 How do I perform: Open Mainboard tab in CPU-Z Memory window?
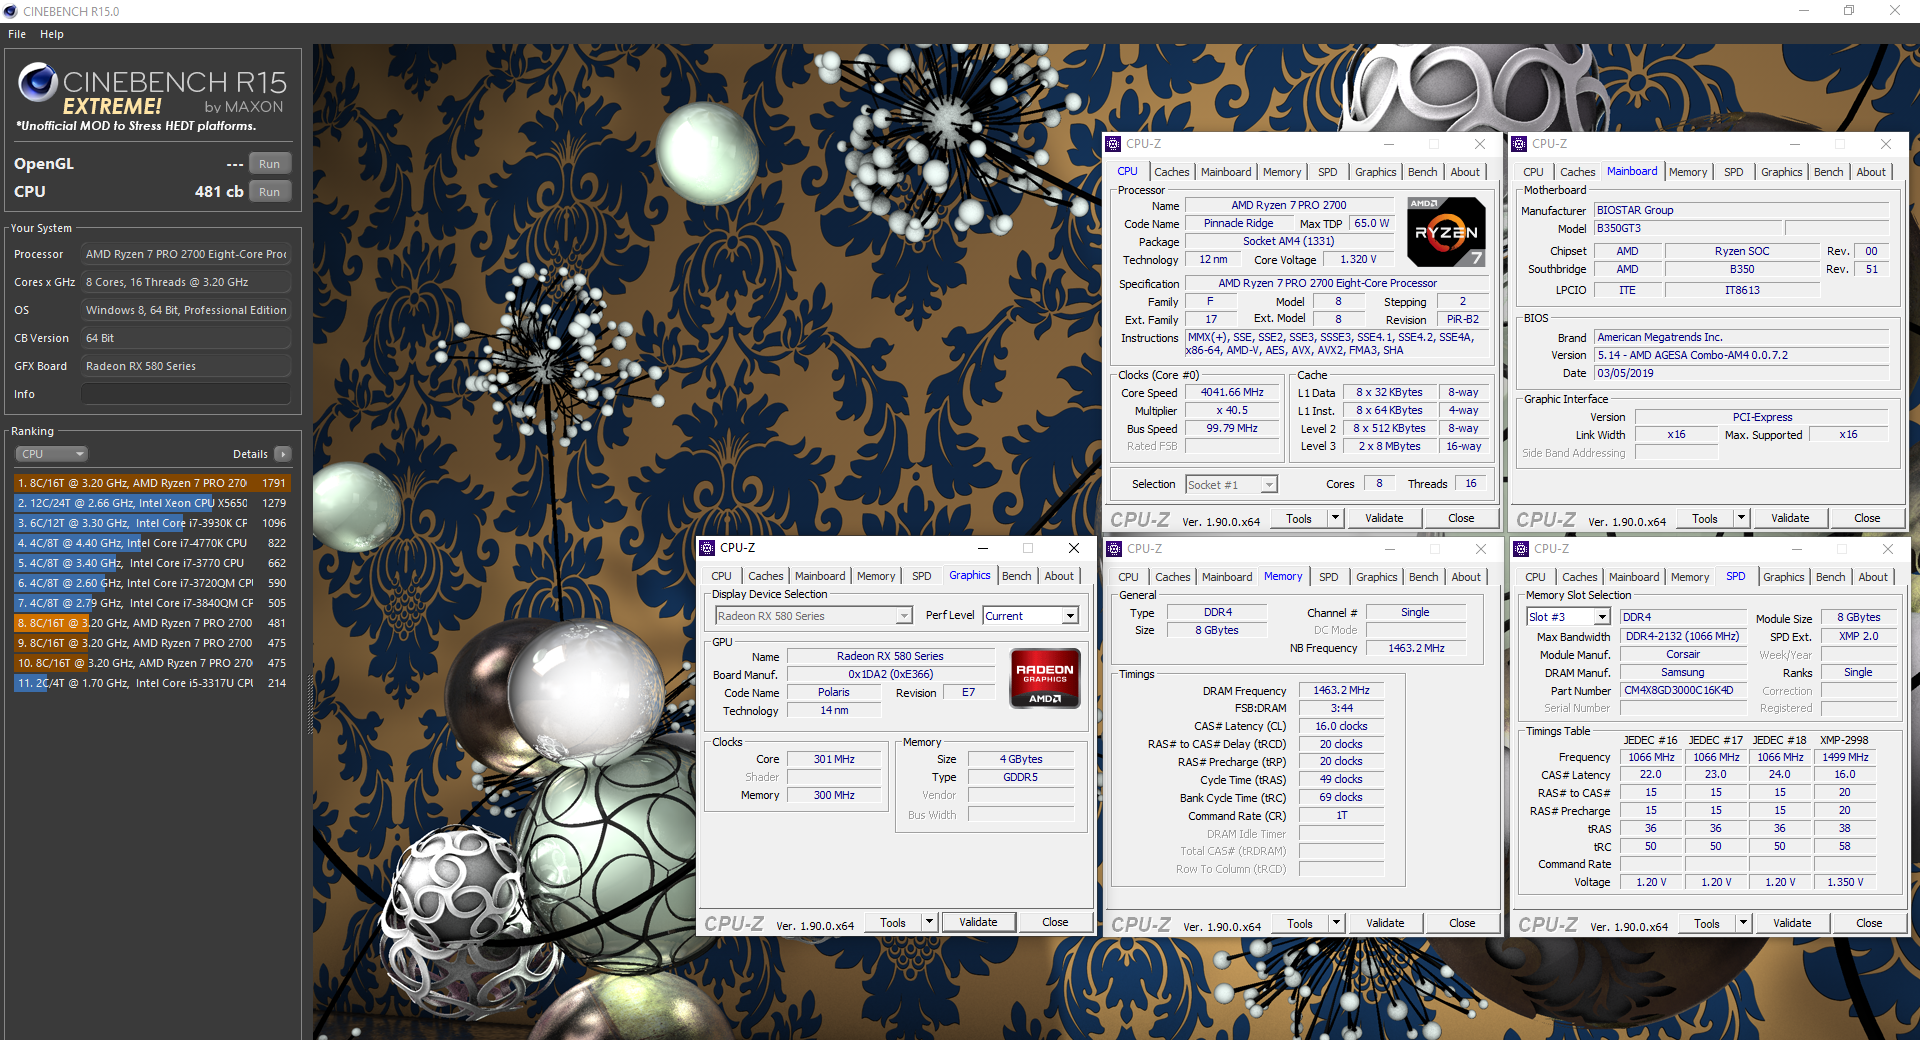click(1227, 577)
